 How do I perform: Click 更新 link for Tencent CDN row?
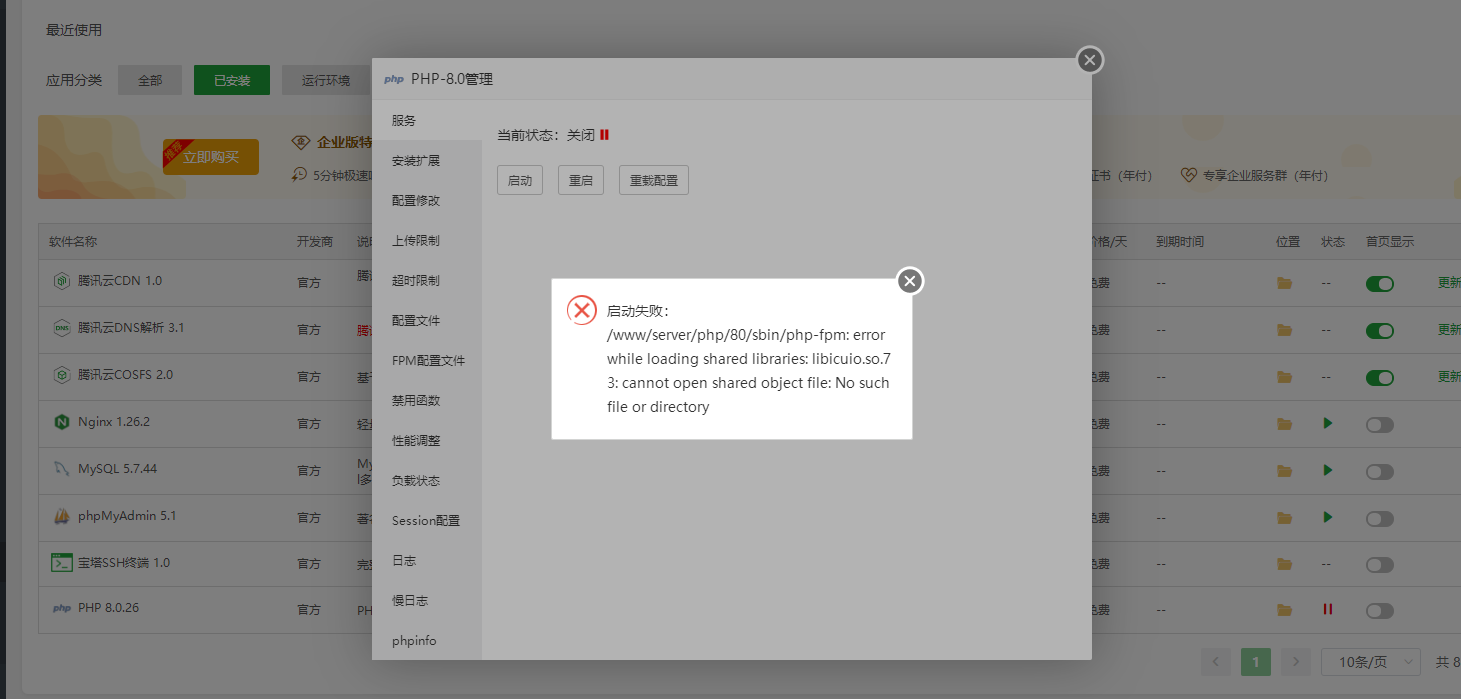pos(1449,283)
